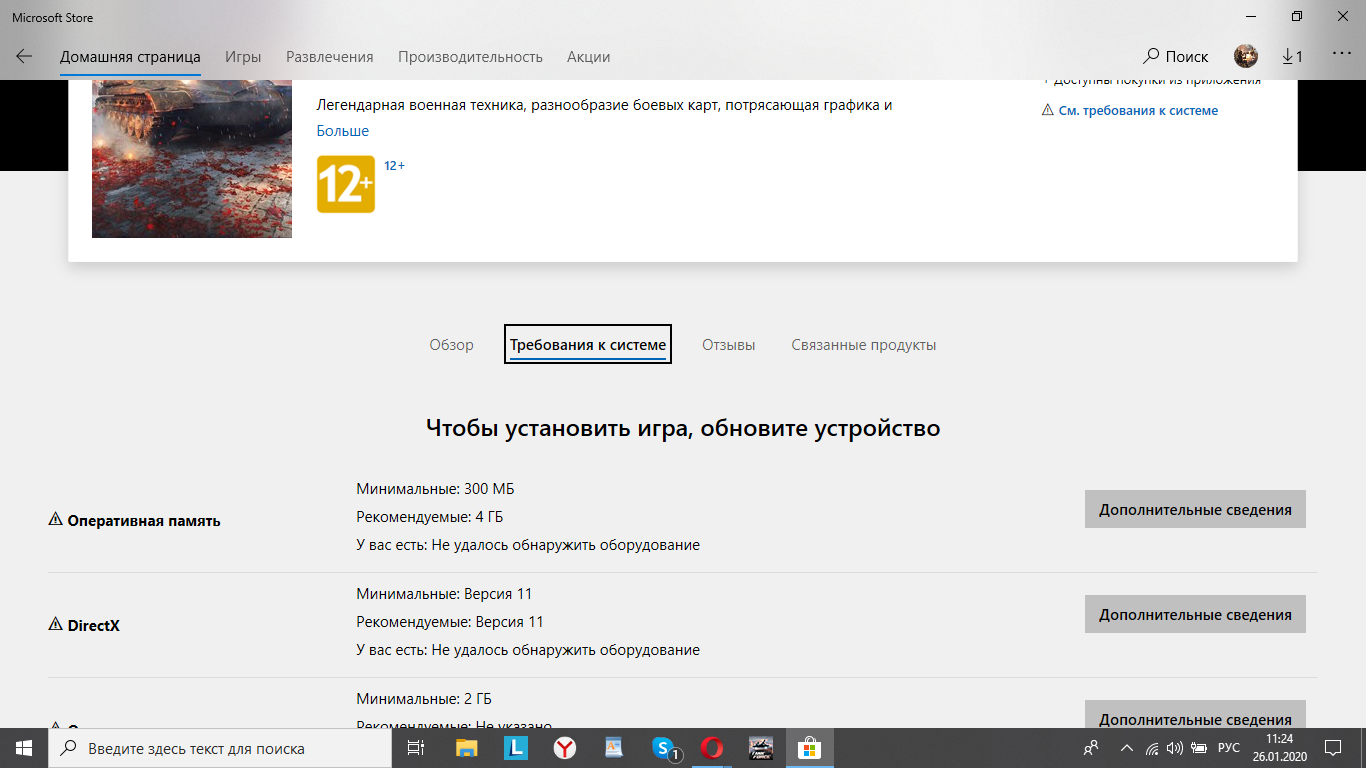Click the battery tray icon
This screenshot has height=768, width=1366.
click(x=1198, y=748)
